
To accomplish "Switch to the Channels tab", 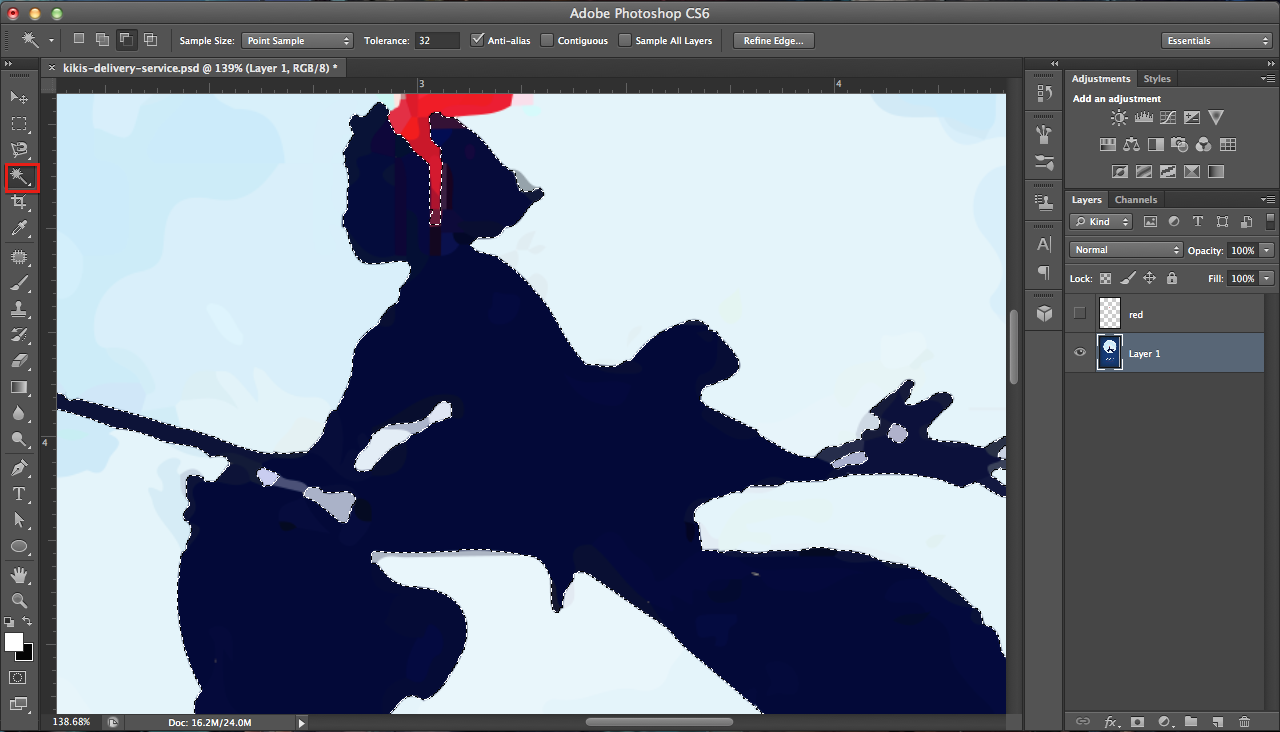I will (x=1136, y=200).
